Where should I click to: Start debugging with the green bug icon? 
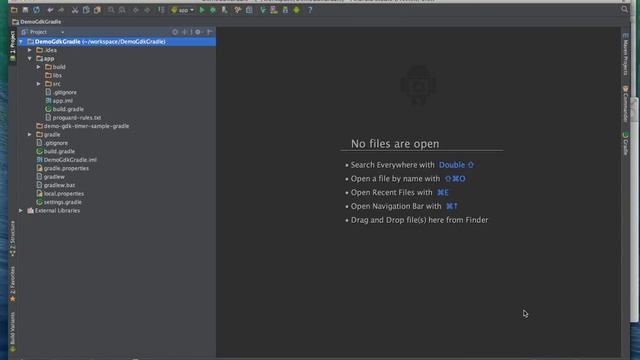(213, 10)
